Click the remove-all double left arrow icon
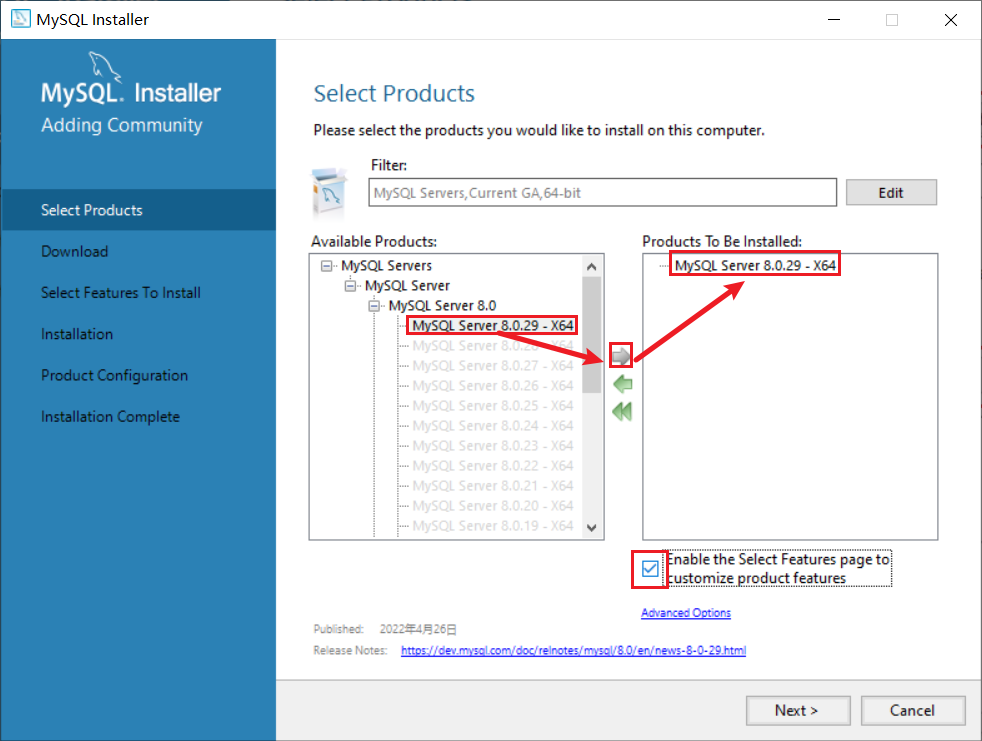 [623, 412]
